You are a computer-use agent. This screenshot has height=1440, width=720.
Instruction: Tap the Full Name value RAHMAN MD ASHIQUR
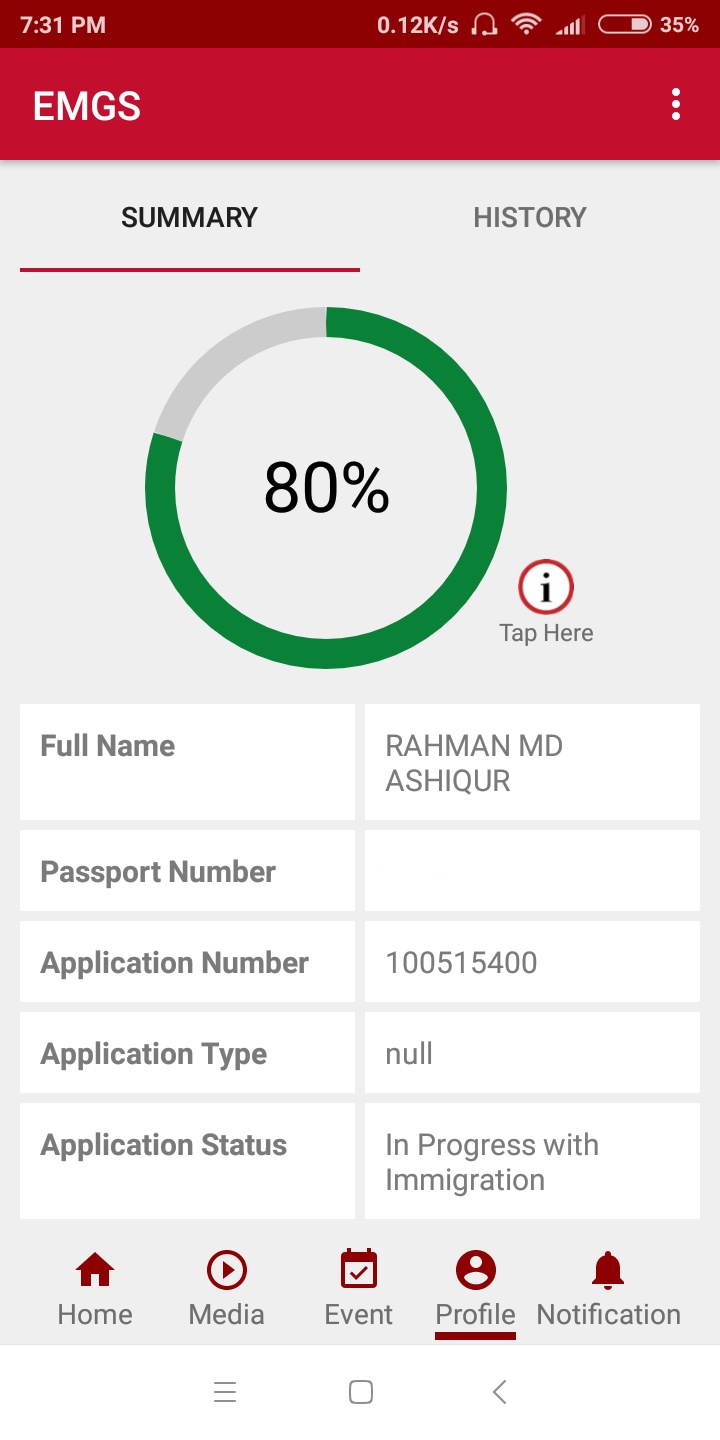click(474, 763)
